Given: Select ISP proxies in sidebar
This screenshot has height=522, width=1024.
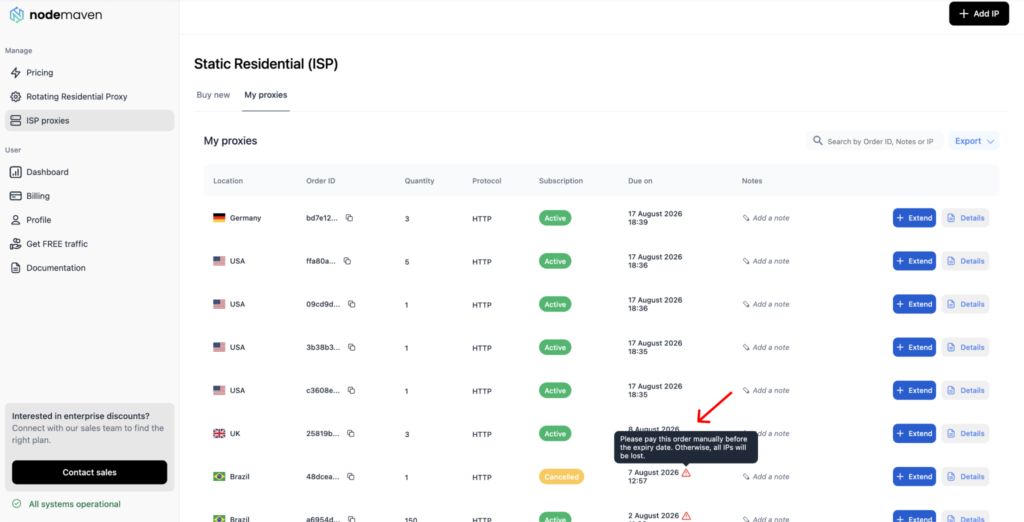Looking at the screenshot, I should (x=89, y=120).
